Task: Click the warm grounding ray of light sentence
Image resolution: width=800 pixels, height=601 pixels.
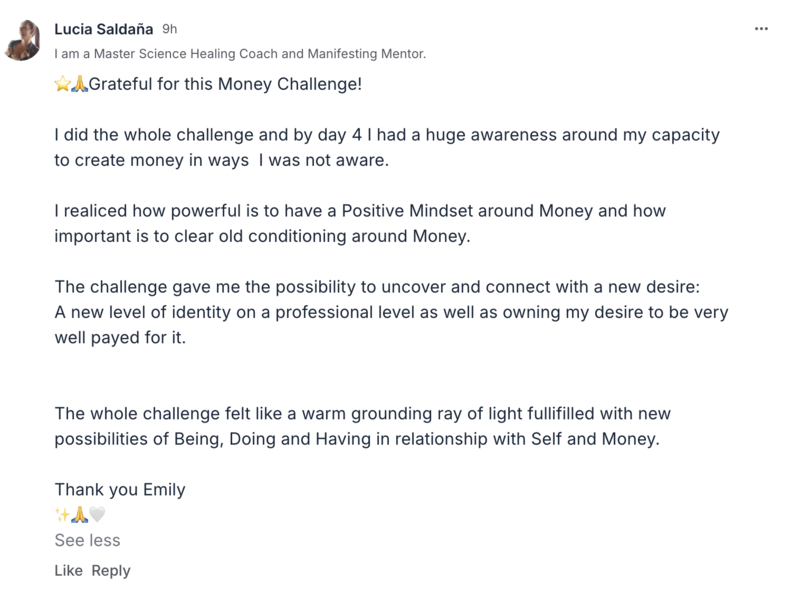Action: pyautogui.click(x=362, y=426)
